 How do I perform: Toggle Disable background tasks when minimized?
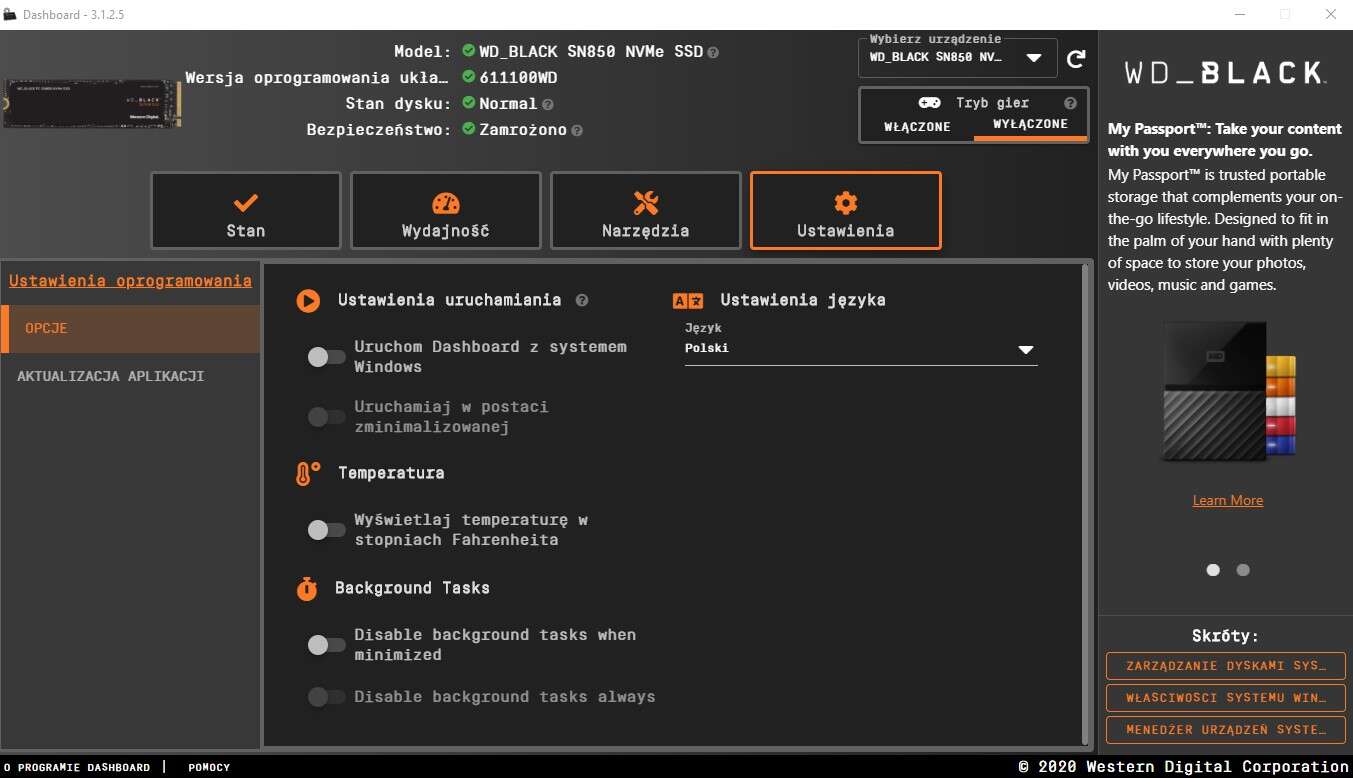(x=326, y=645)
